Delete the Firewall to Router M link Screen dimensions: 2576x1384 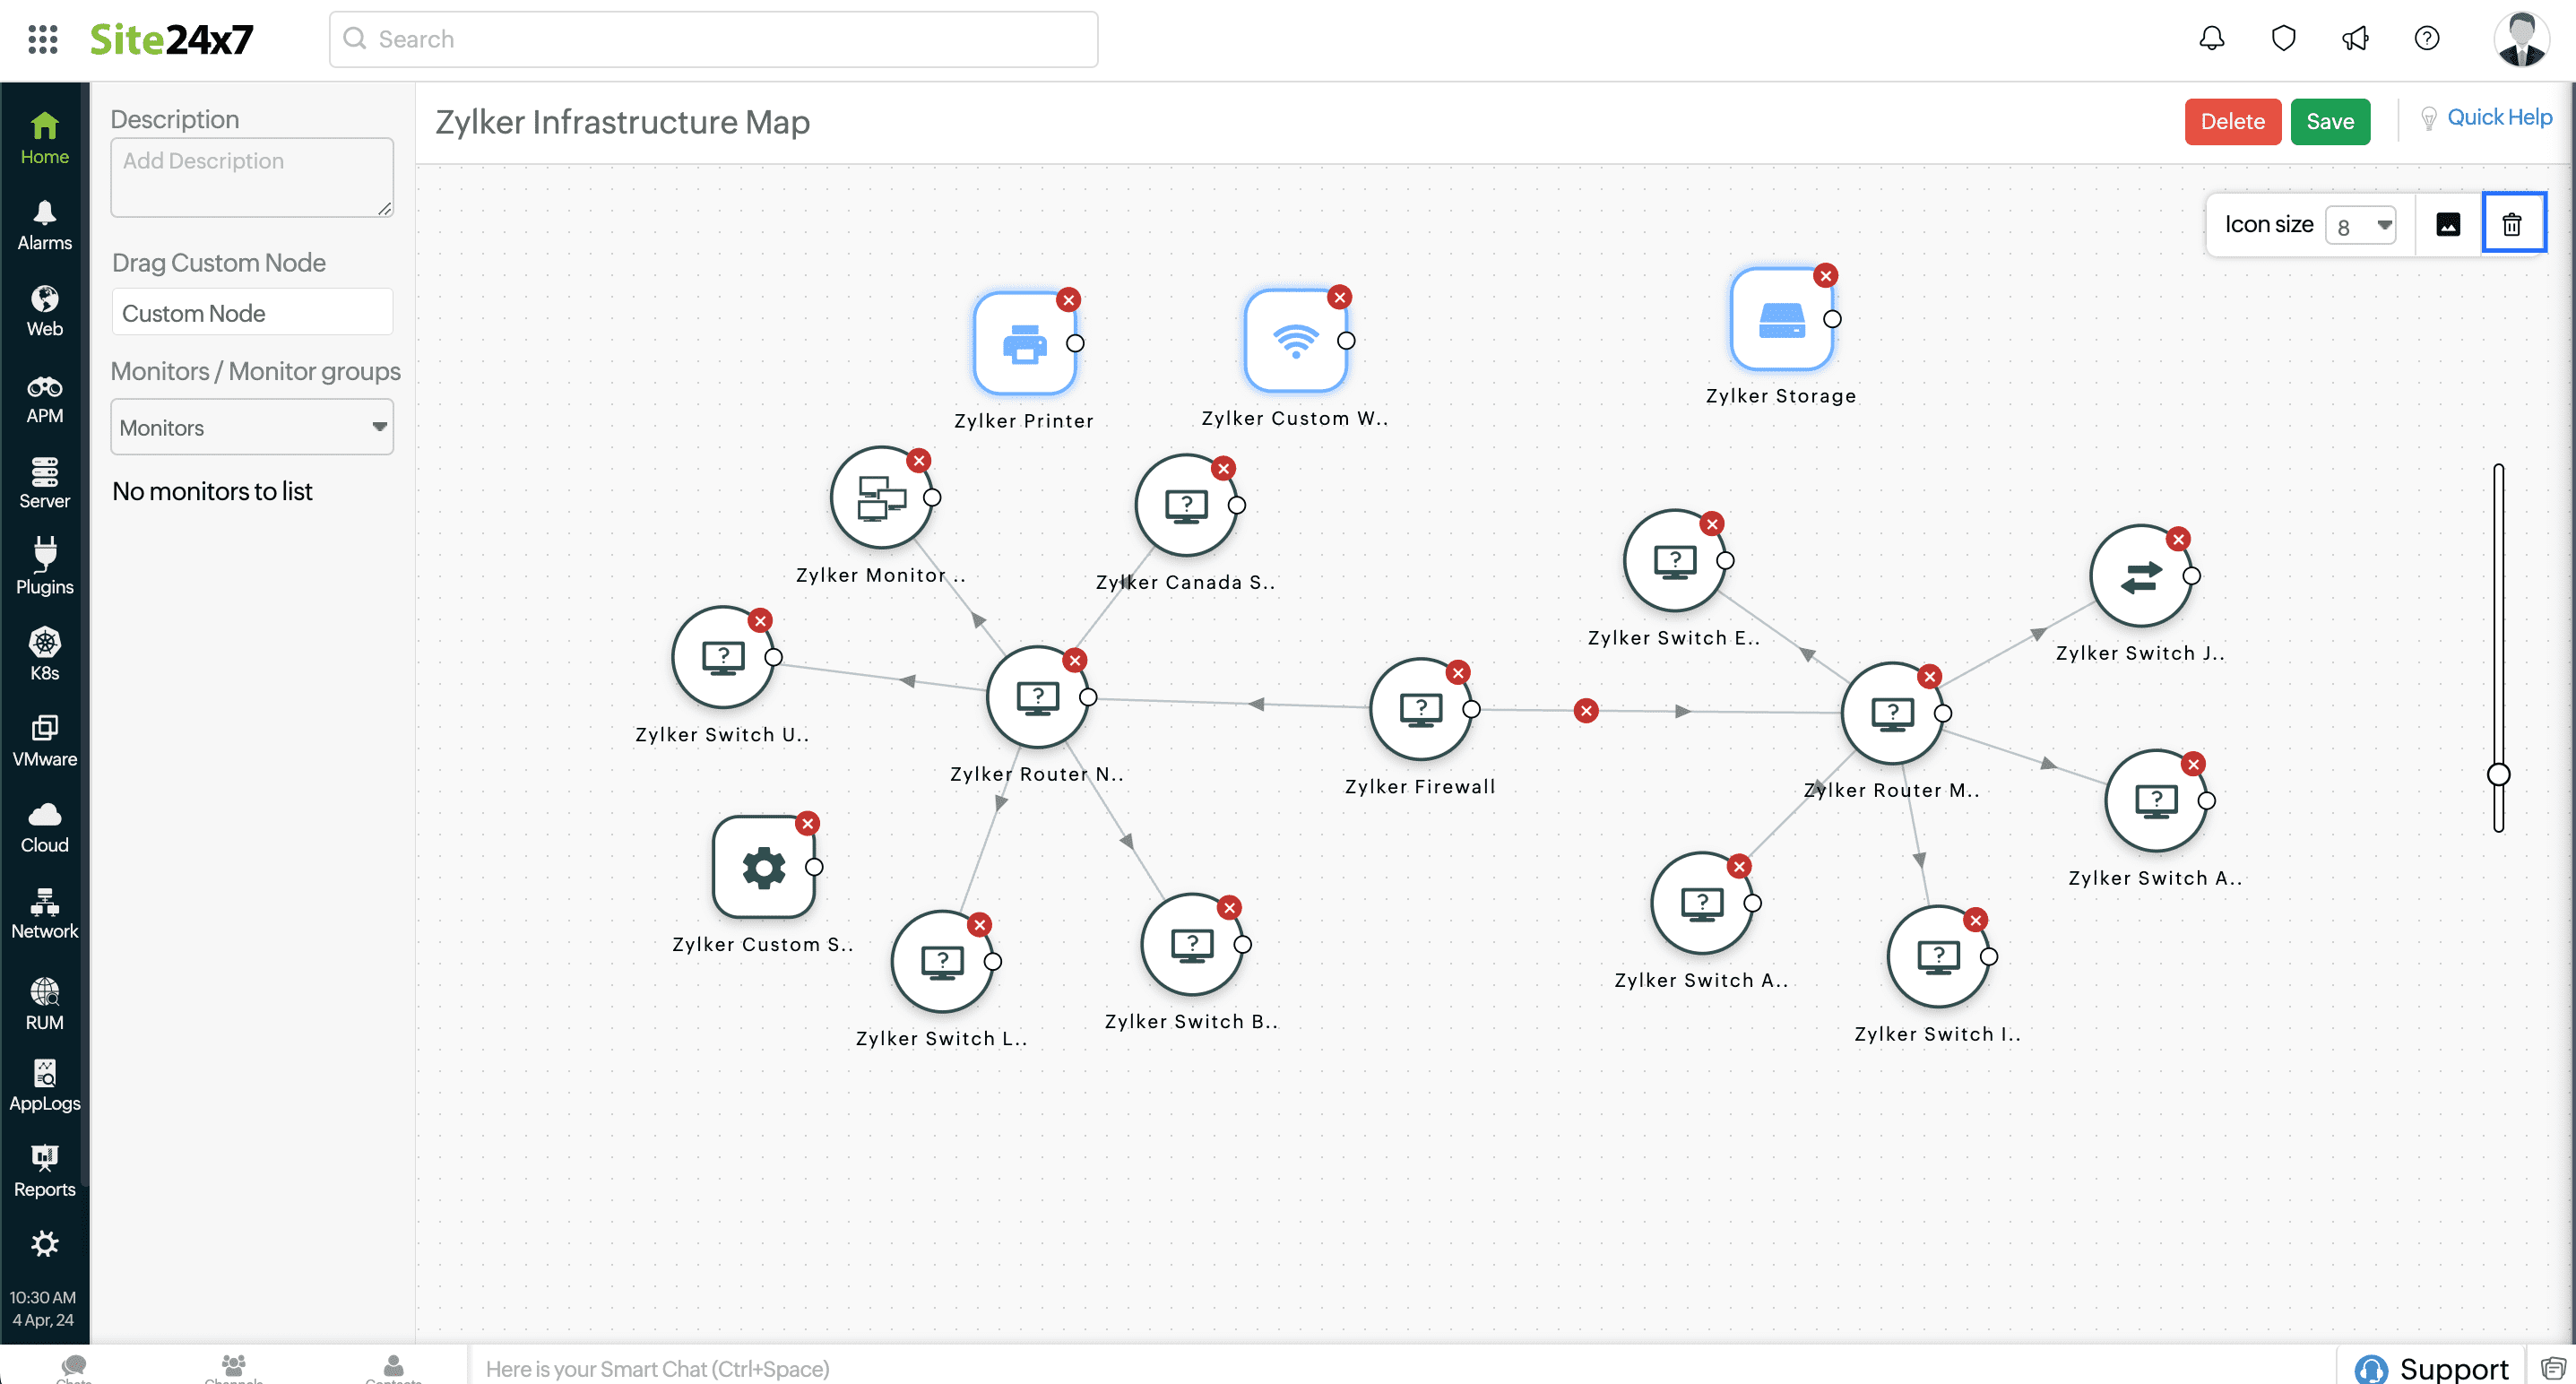pos(1586,711)
